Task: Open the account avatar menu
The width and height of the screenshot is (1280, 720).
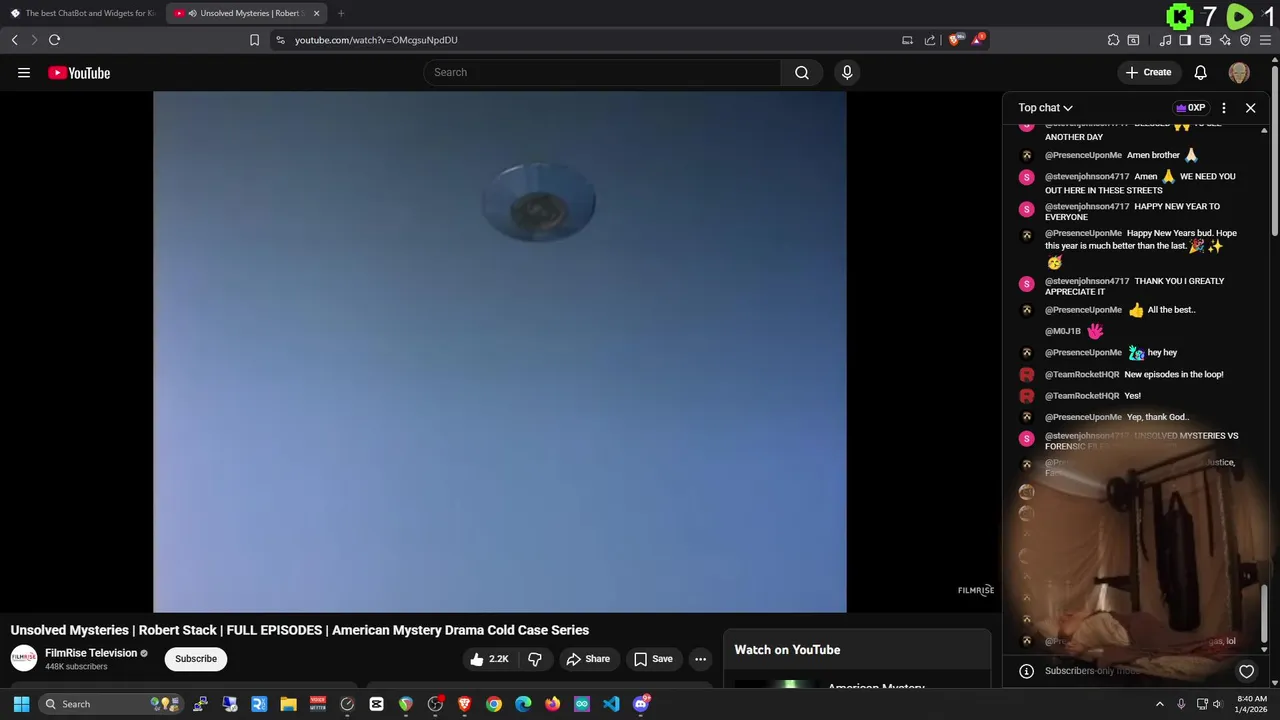Action: [x=1239, y=72]
